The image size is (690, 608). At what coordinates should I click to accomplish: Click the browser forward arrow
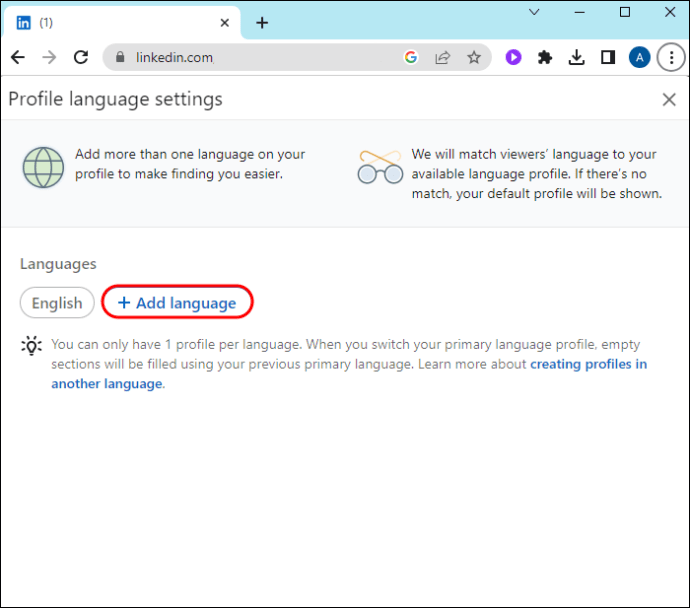pos(49,57)
